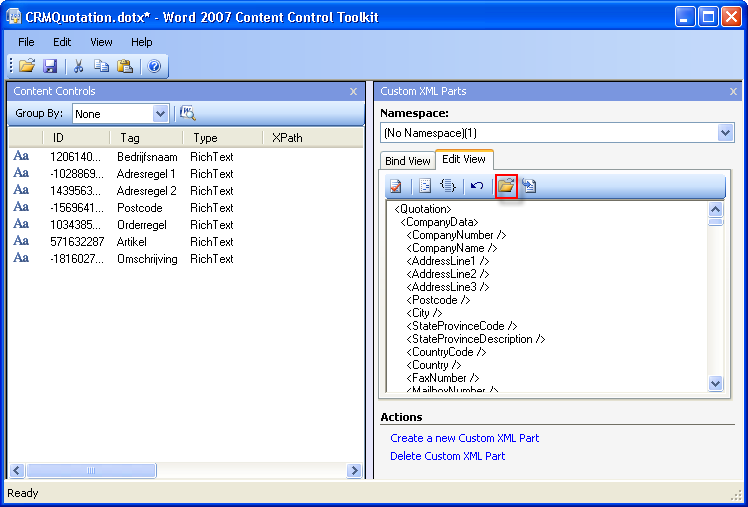Image resolution: width=748 pixels, height=507 pixels.
Task: Click the XML editor scroll up arrow
Action: 716,209
